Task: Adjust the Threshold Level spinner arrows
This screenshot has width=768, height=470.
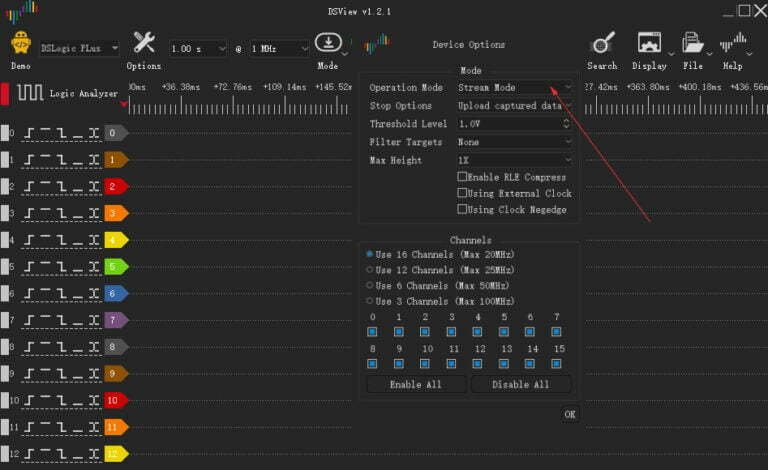Action: tap(566, 124)
